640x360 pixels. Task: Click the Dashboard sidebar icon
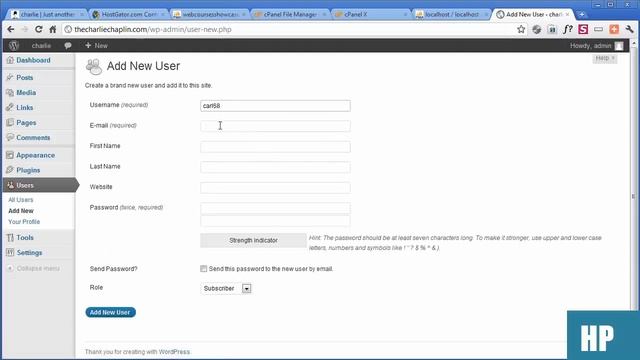coord(10,60)
